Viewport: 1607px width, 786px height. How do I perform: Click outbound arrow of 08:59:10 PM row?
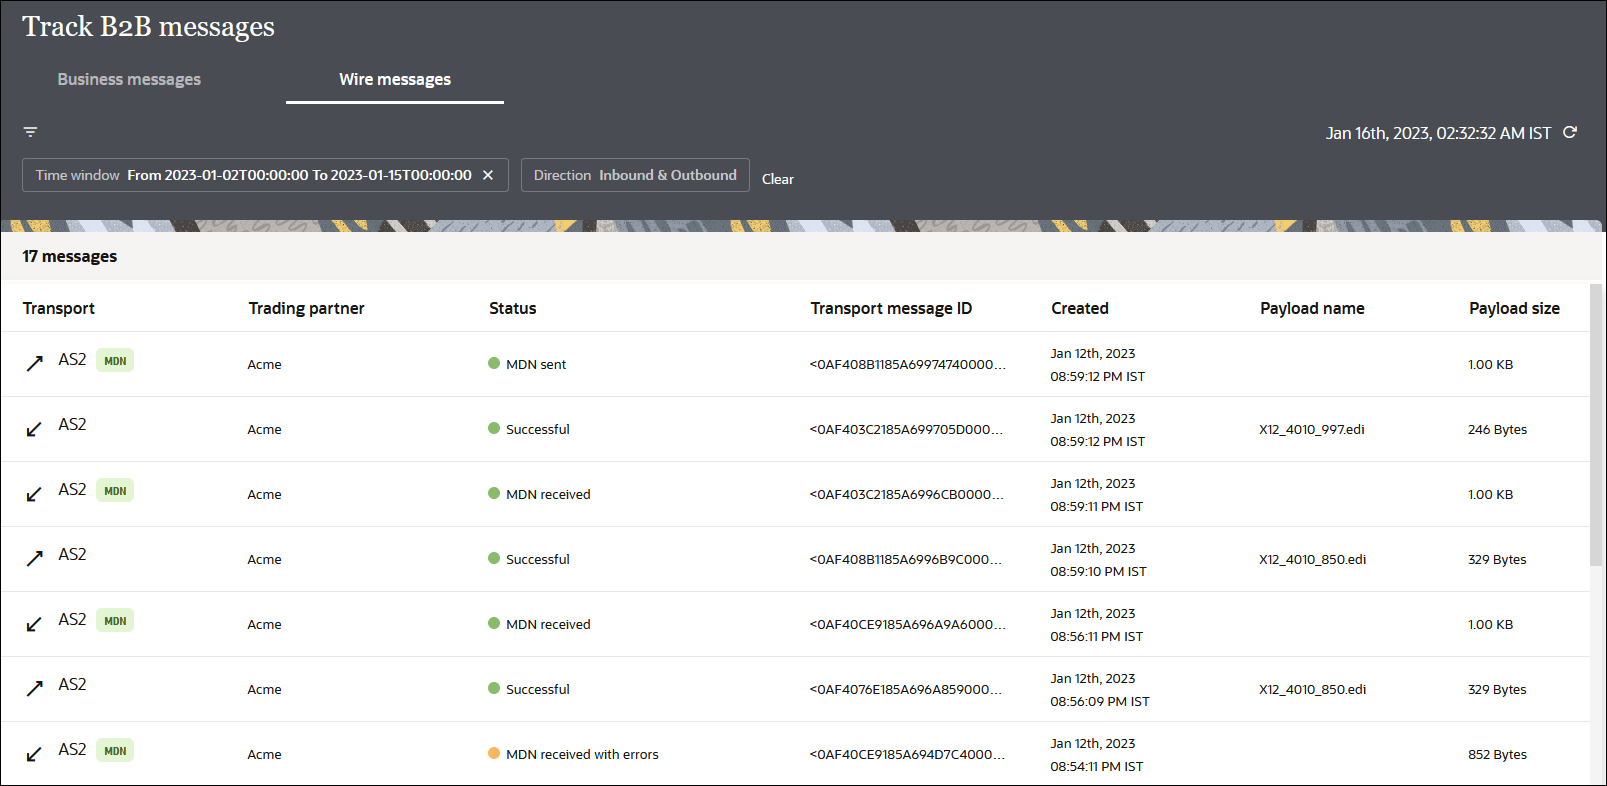[x=35, y=558]
